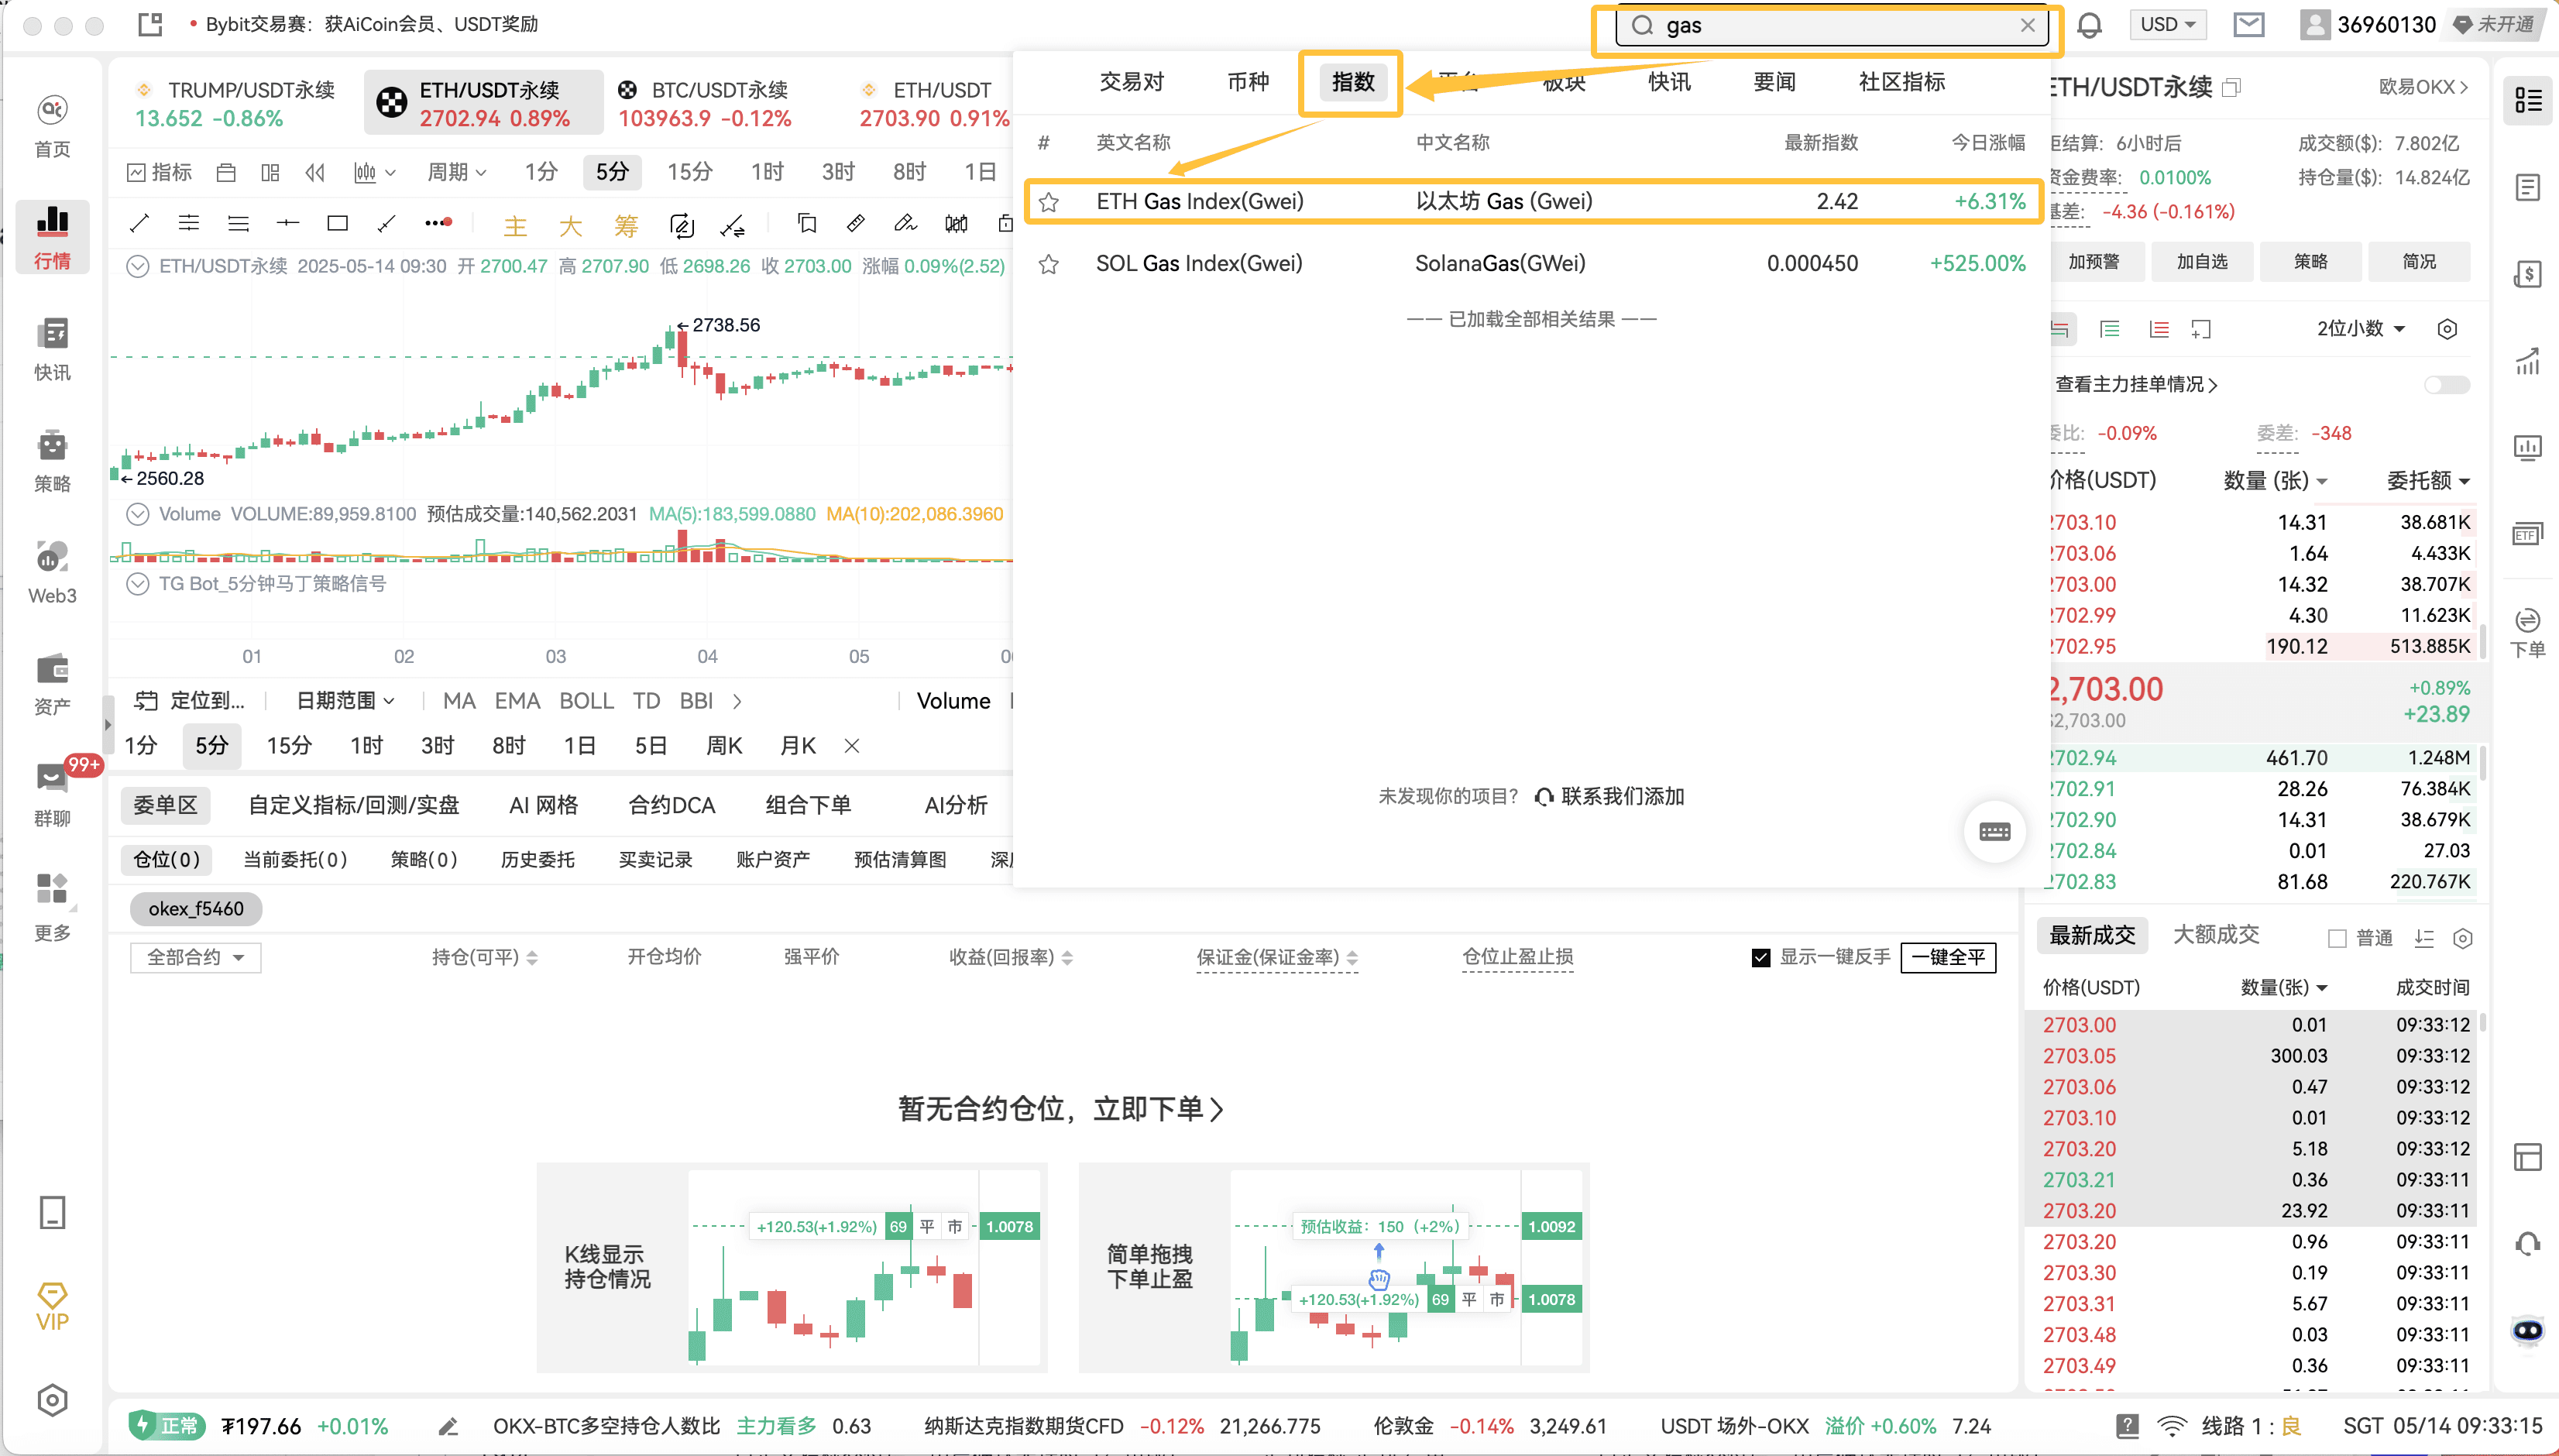Open the 策略 strategy robot icon
The image size is (2559, 1456).
pyautogui.click(x=52, y=461)
